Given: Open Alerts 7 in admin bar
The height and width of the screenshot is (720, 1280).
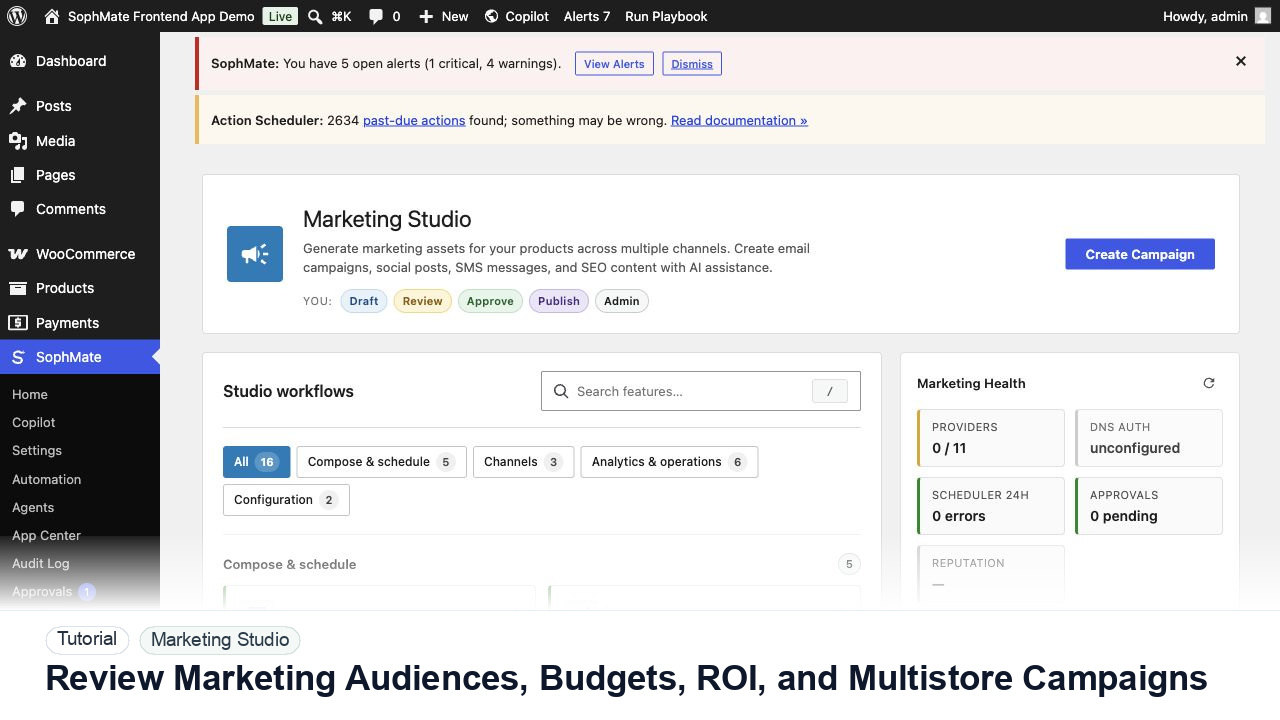Looking at the screenshot, I should (587, 16).
